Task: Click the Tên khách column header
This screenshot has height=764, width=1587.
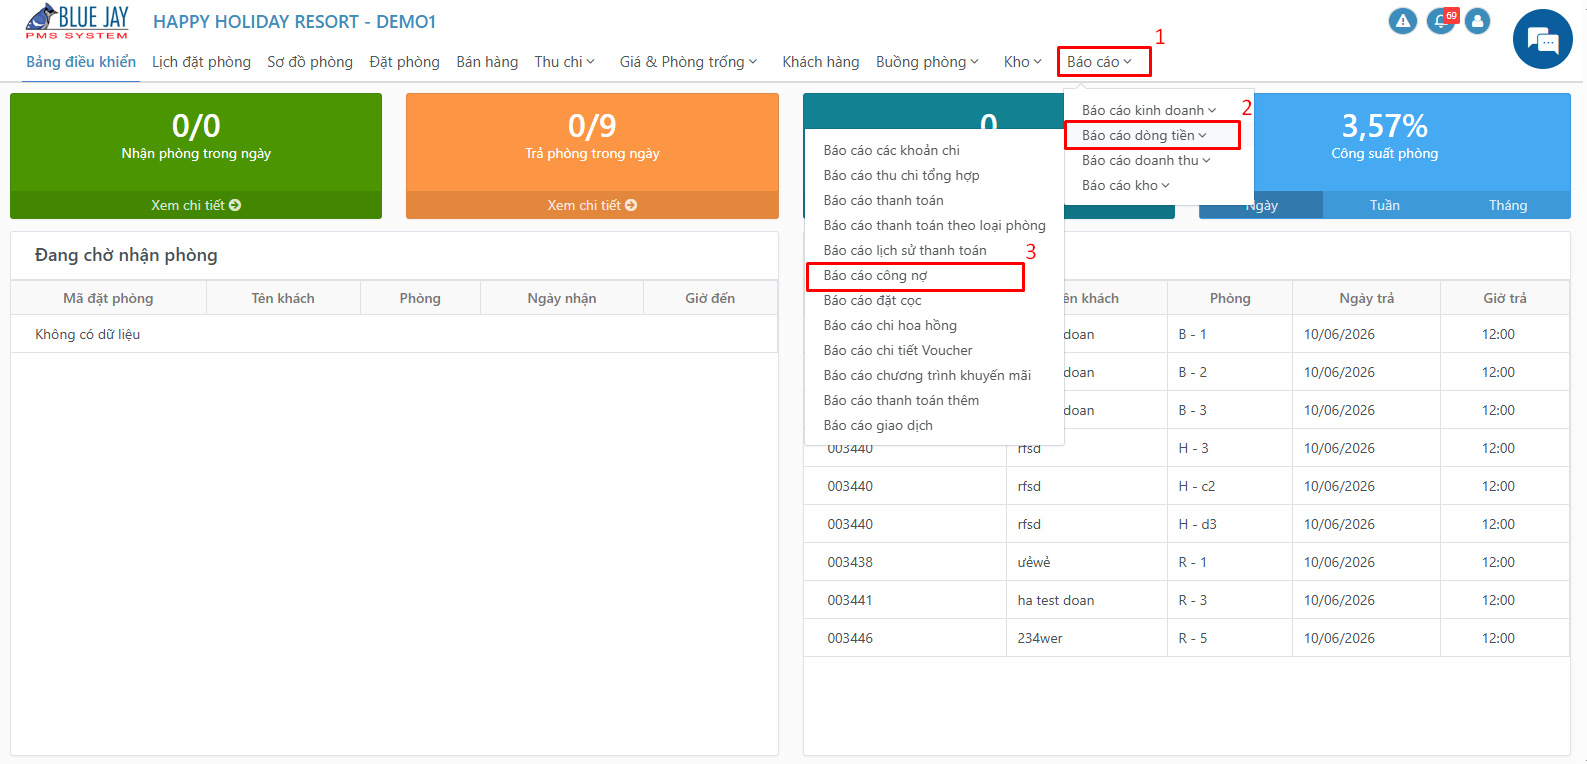Action: (283, 298)
